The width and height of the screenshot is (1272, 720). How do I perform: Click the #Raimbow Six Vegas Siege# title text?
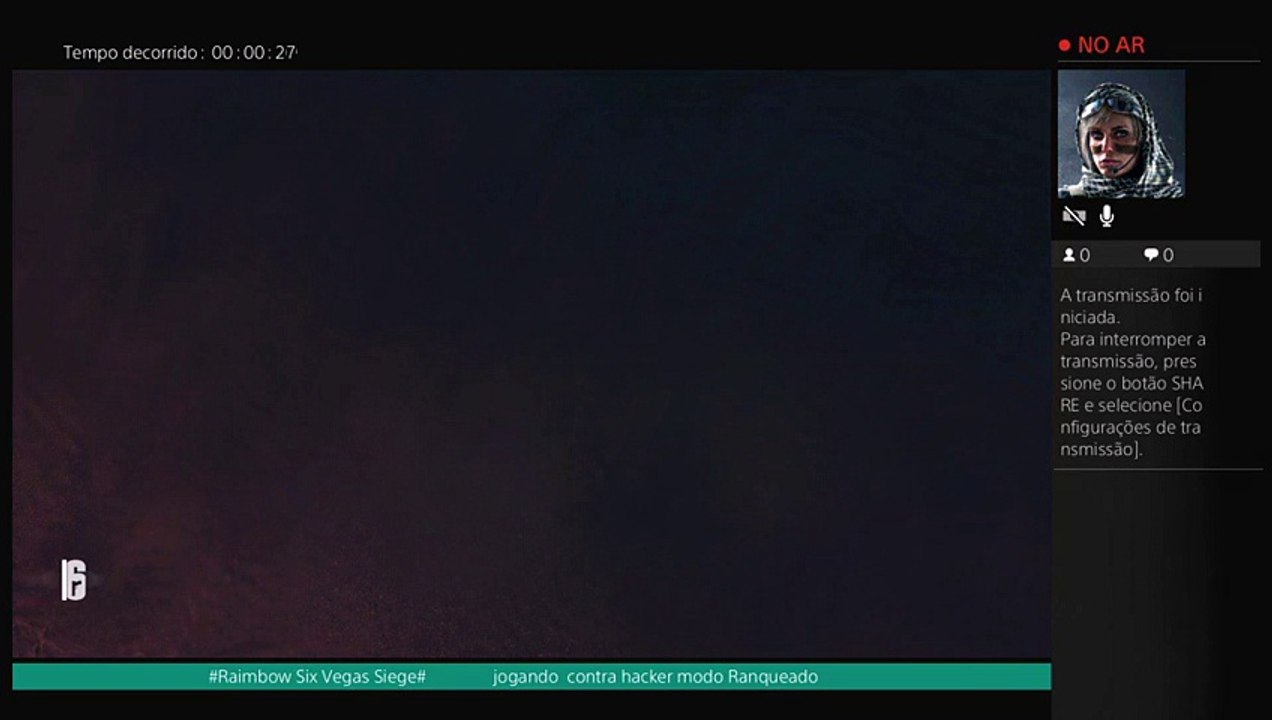[x=317, y=677]
